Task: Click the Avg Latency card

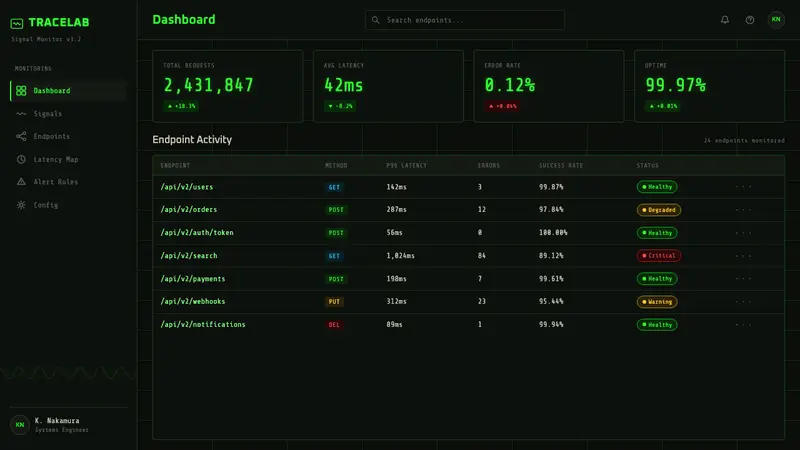Action: point(388,86)
